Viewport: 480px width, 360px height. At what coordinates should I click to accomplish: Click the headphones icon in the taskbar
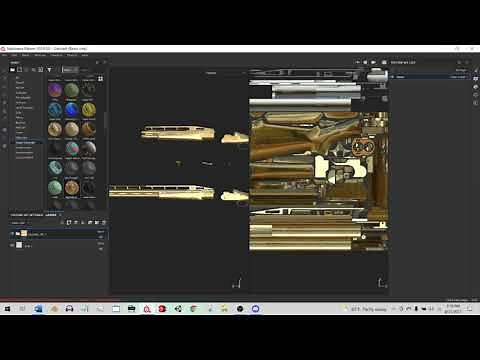pos(69,309)
